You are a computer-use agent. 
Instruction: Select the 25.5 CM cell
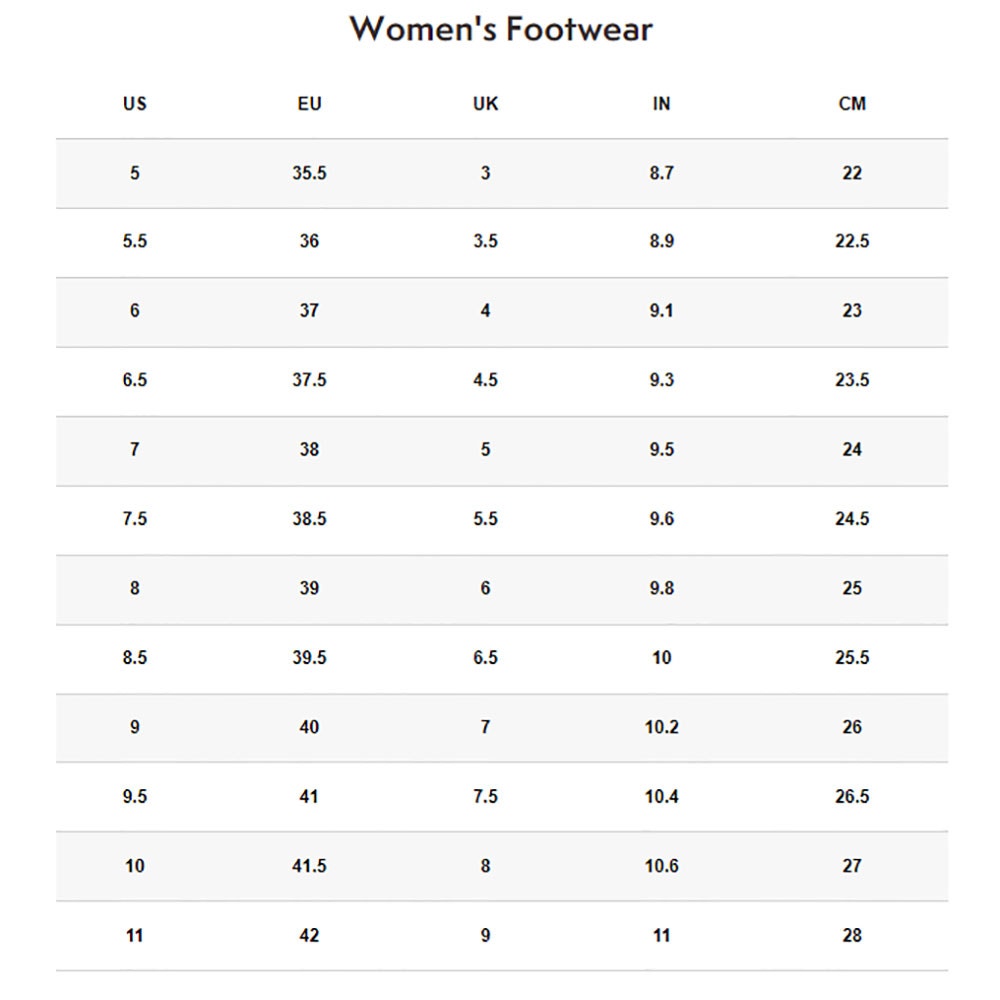(852, 658)
